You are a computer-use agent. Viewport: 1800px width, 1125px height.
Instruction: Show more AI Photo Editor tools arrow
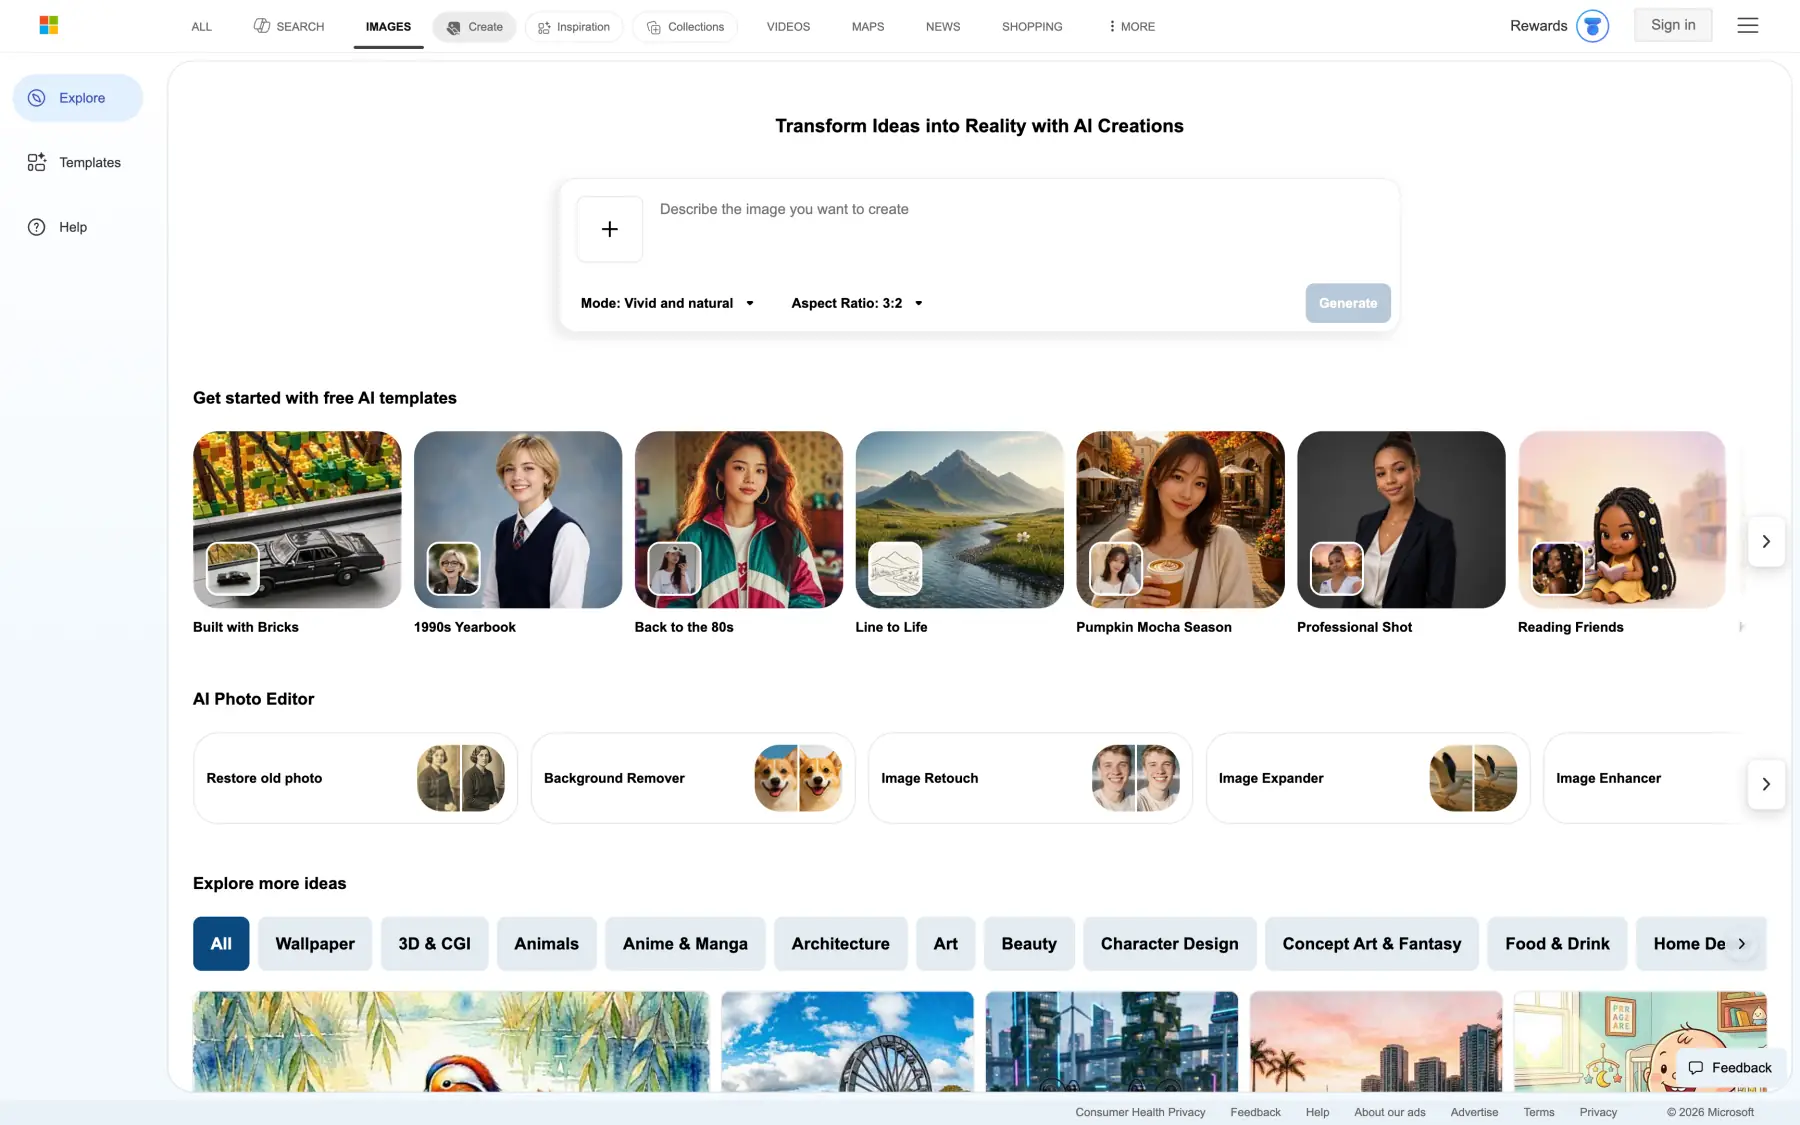coord(1766,784)
